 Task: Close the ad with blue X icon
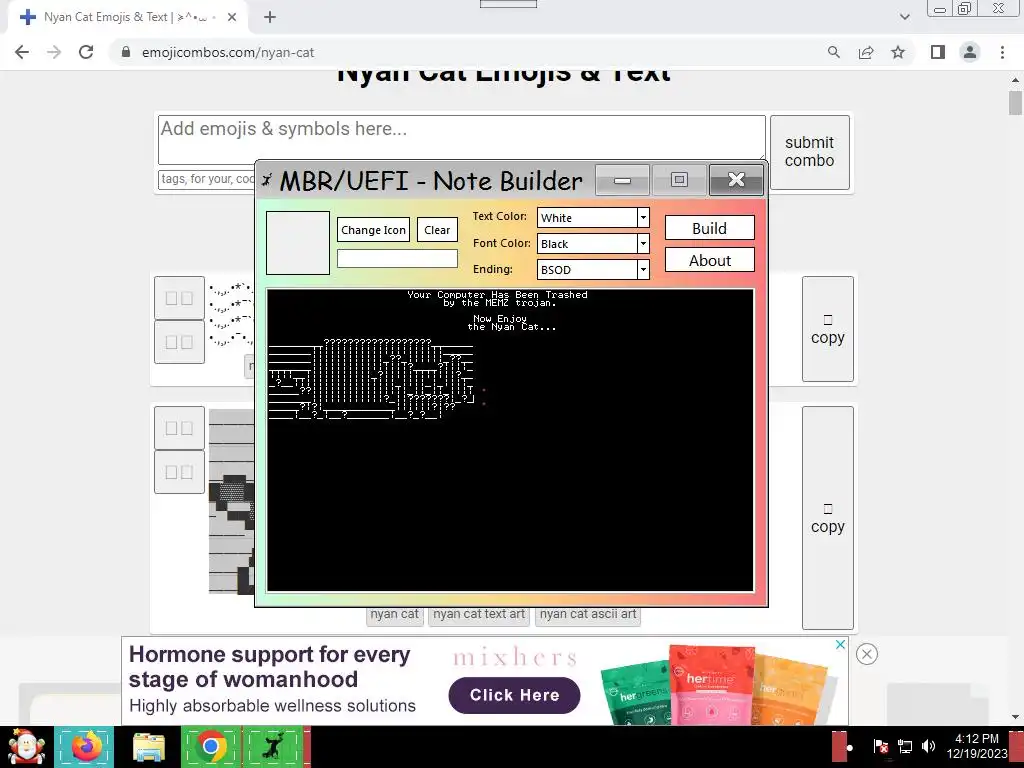pos(840,645)
